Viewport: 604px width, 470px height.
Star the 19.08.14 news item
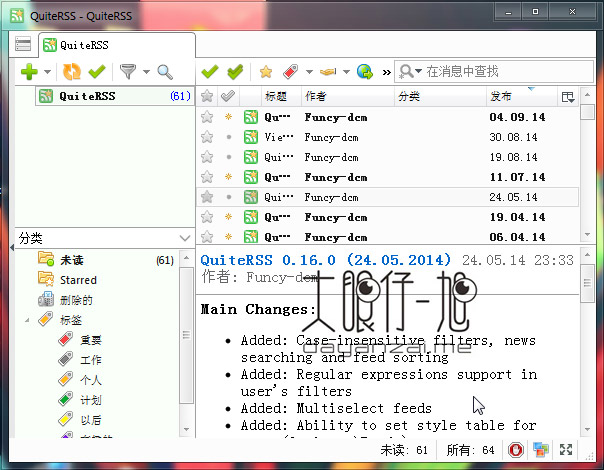[x=207, y=157]
